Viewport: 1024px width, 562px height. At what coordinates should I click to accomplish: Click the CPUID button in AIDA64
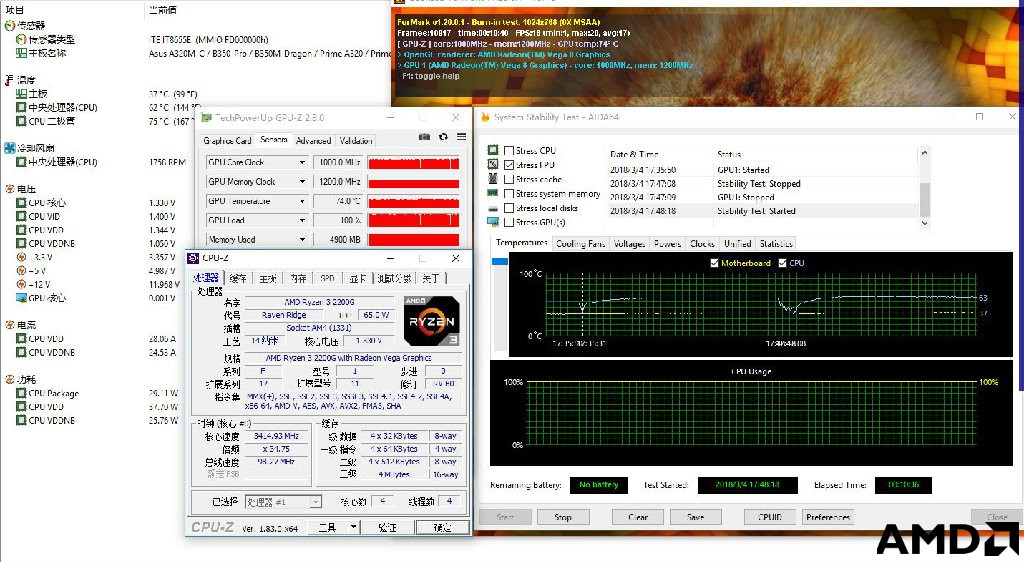click(x=770, y=517)
